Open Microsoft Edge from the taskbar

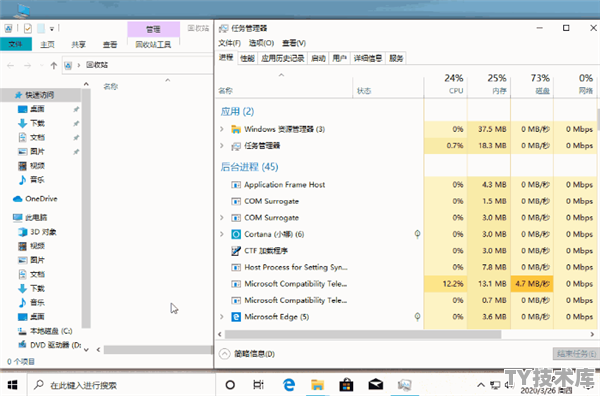click(x=289, y=384)
